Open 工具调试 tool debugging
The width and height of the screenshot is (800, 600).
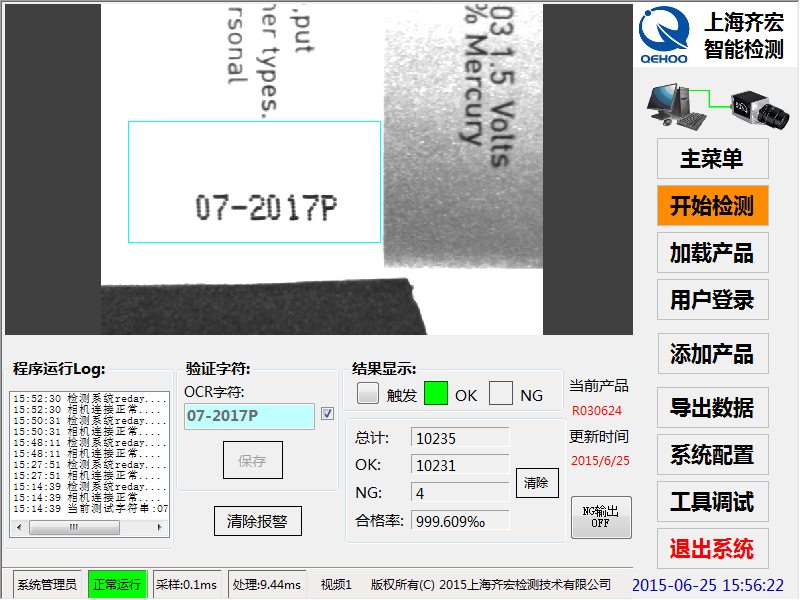click(712, 501)
